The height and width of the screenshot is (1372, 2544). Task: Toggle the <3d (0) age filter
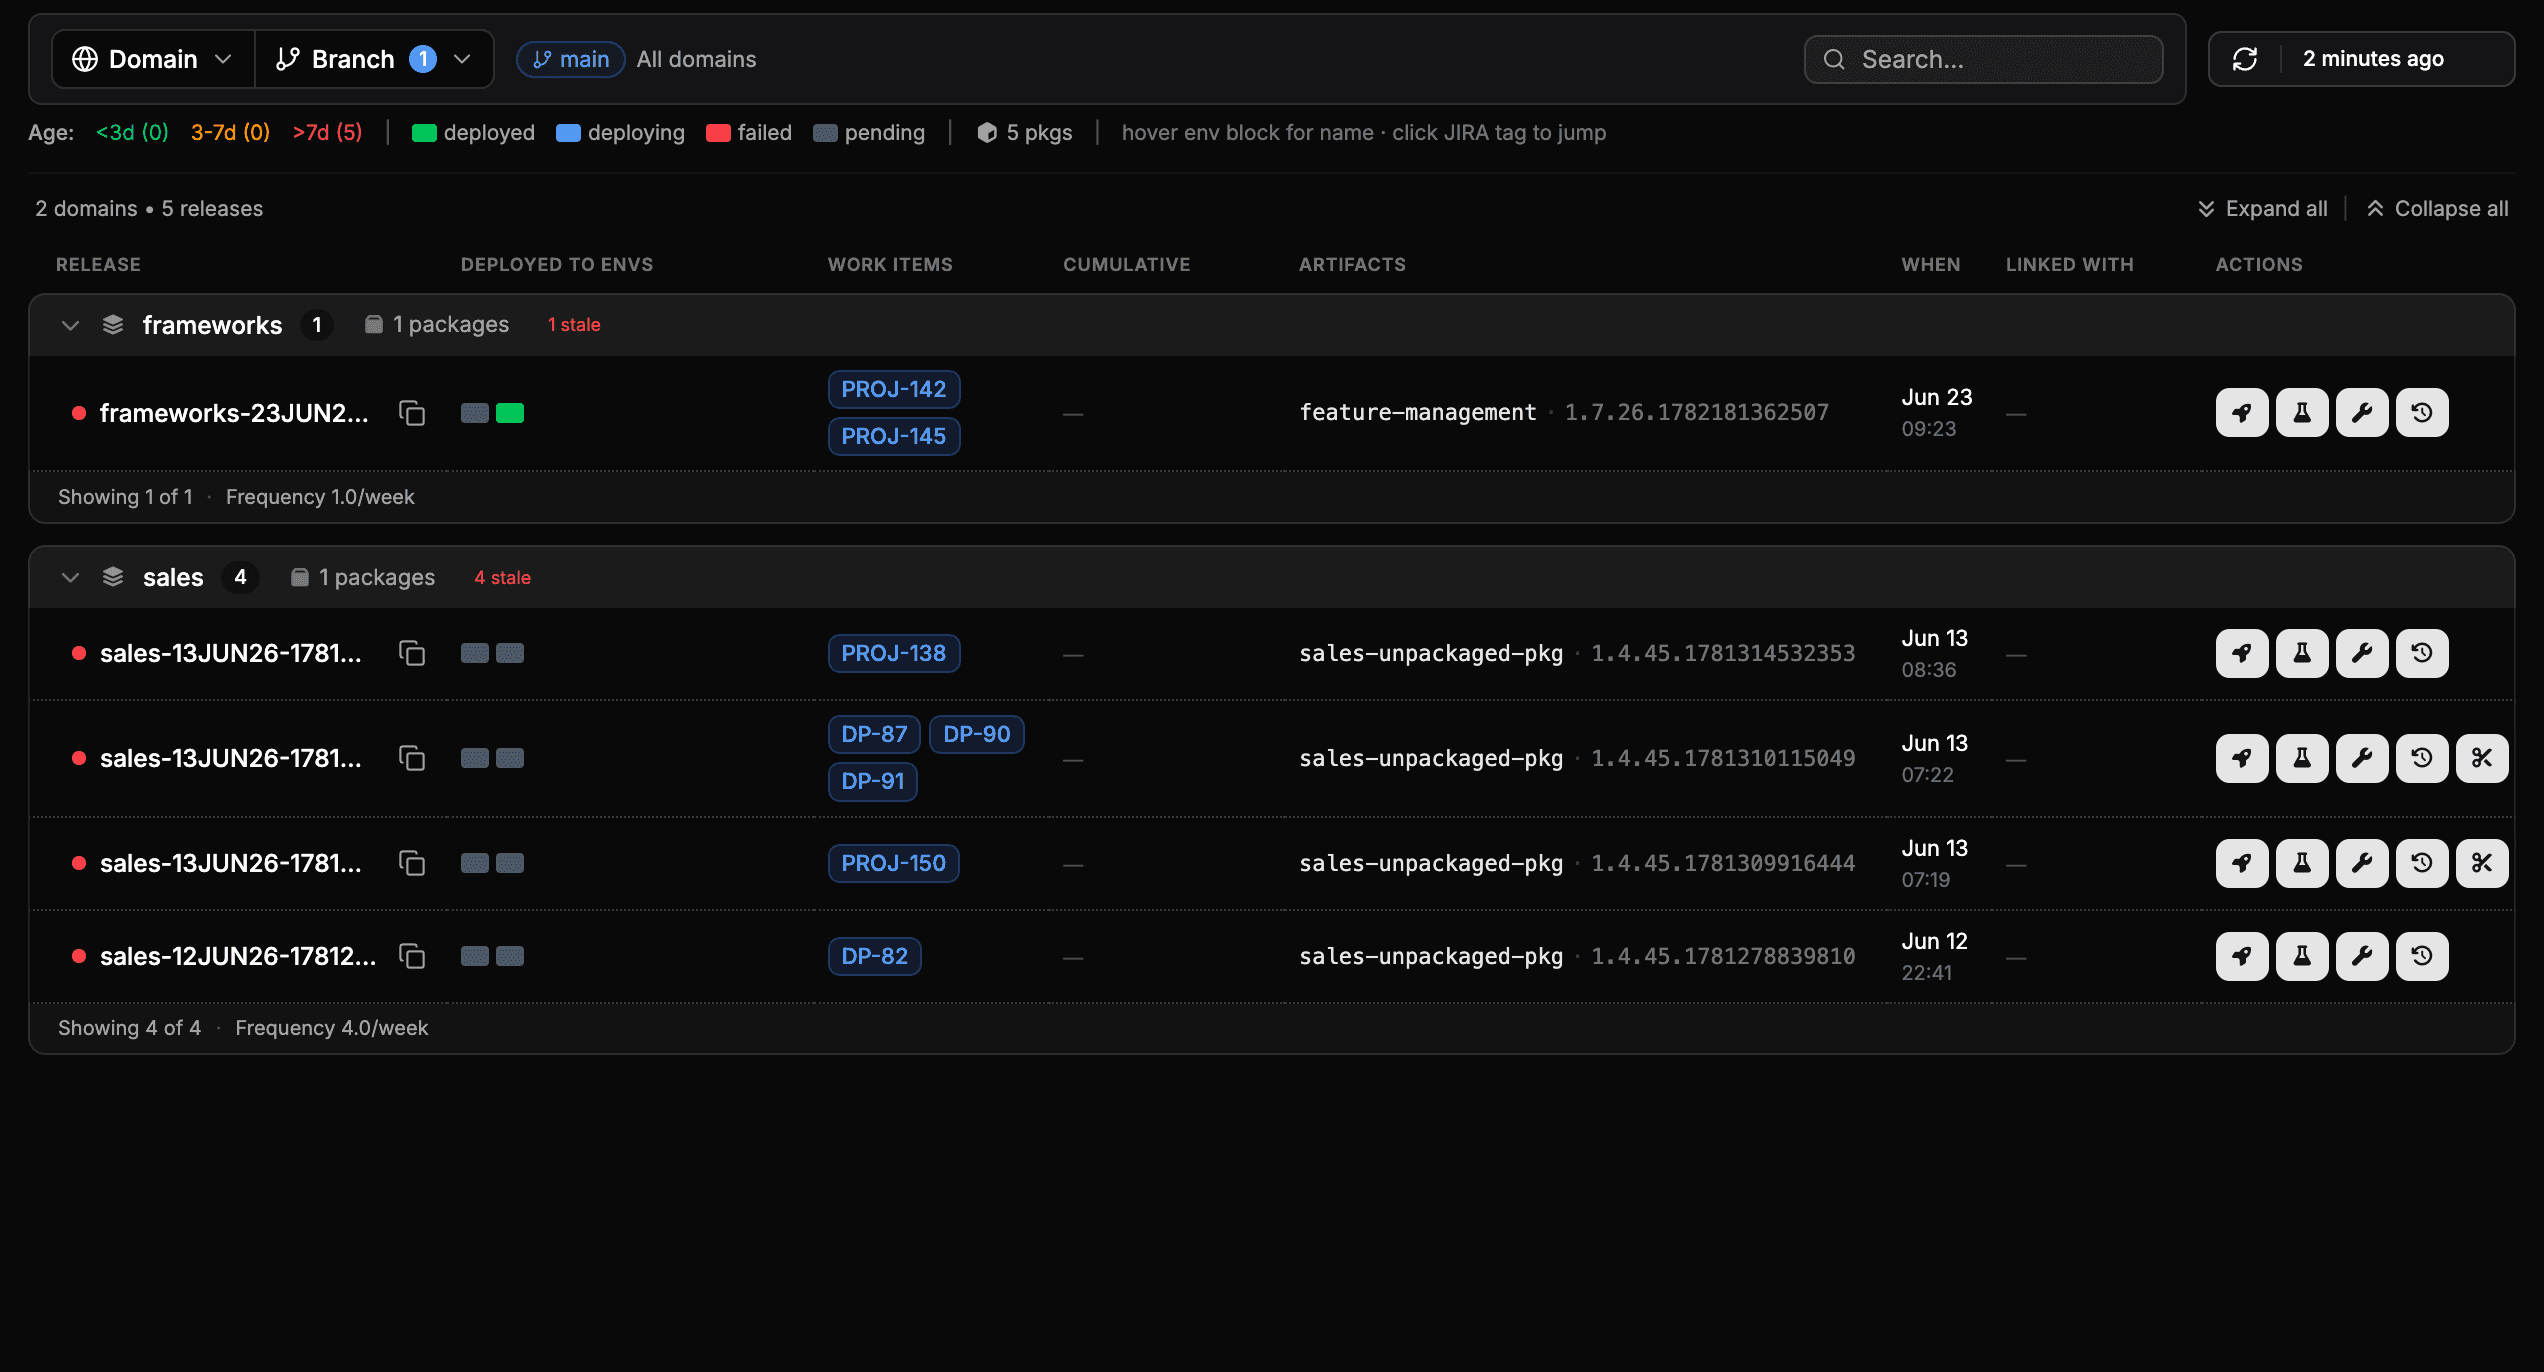coord(132,133)
